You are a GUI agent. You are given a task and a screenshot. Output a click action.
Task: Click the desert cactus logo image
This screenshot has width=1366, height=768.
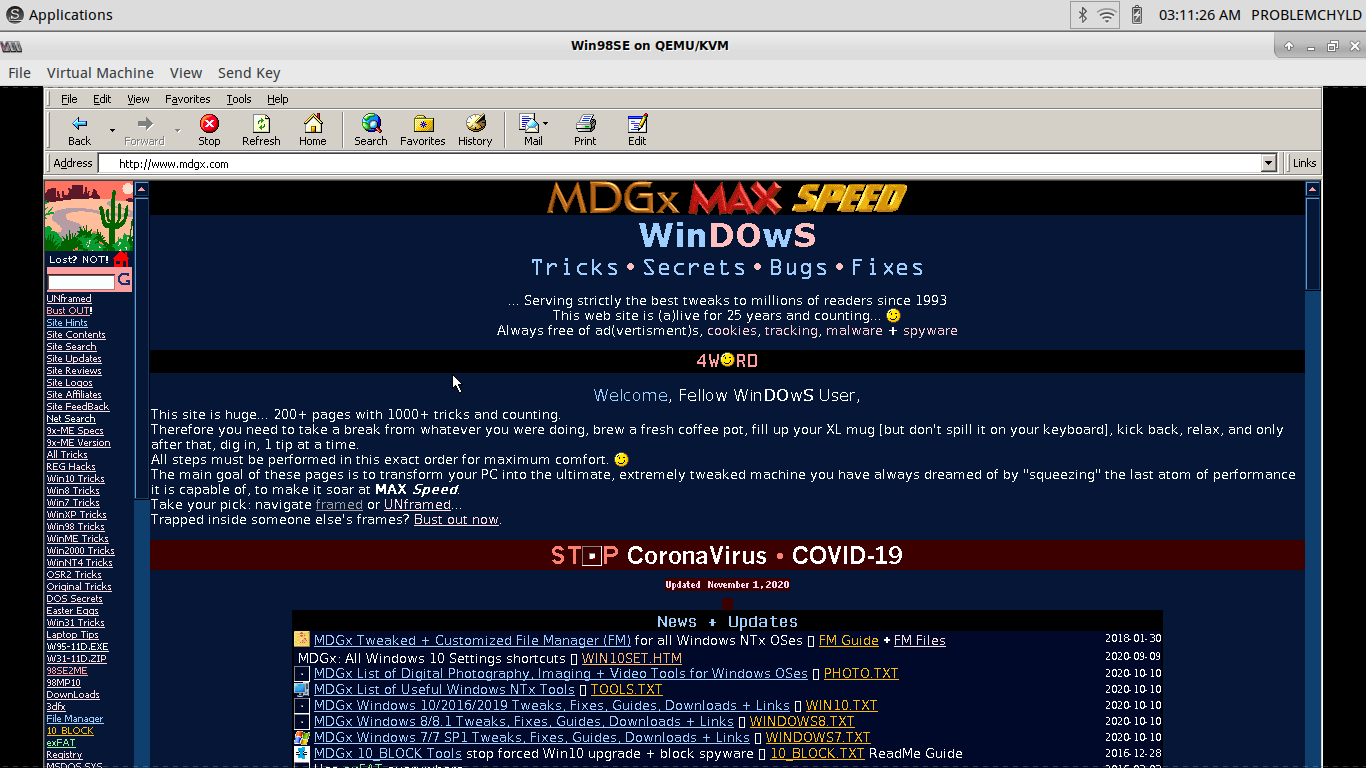pos(88,217)
